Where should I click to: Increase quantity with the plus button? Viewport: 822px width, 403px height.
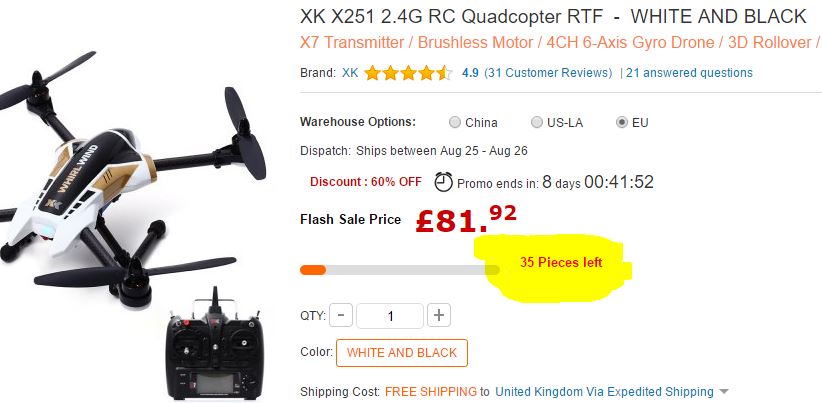pyautogui.click(x=439, y=315)
